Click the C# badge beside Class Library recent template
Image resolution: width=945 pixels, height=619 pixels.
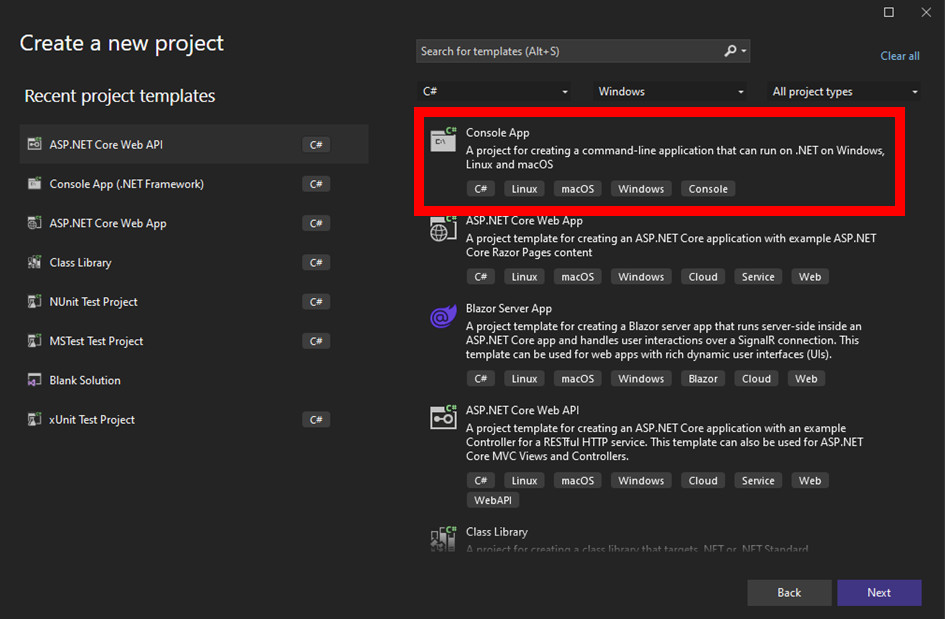[x=316, y=262]
